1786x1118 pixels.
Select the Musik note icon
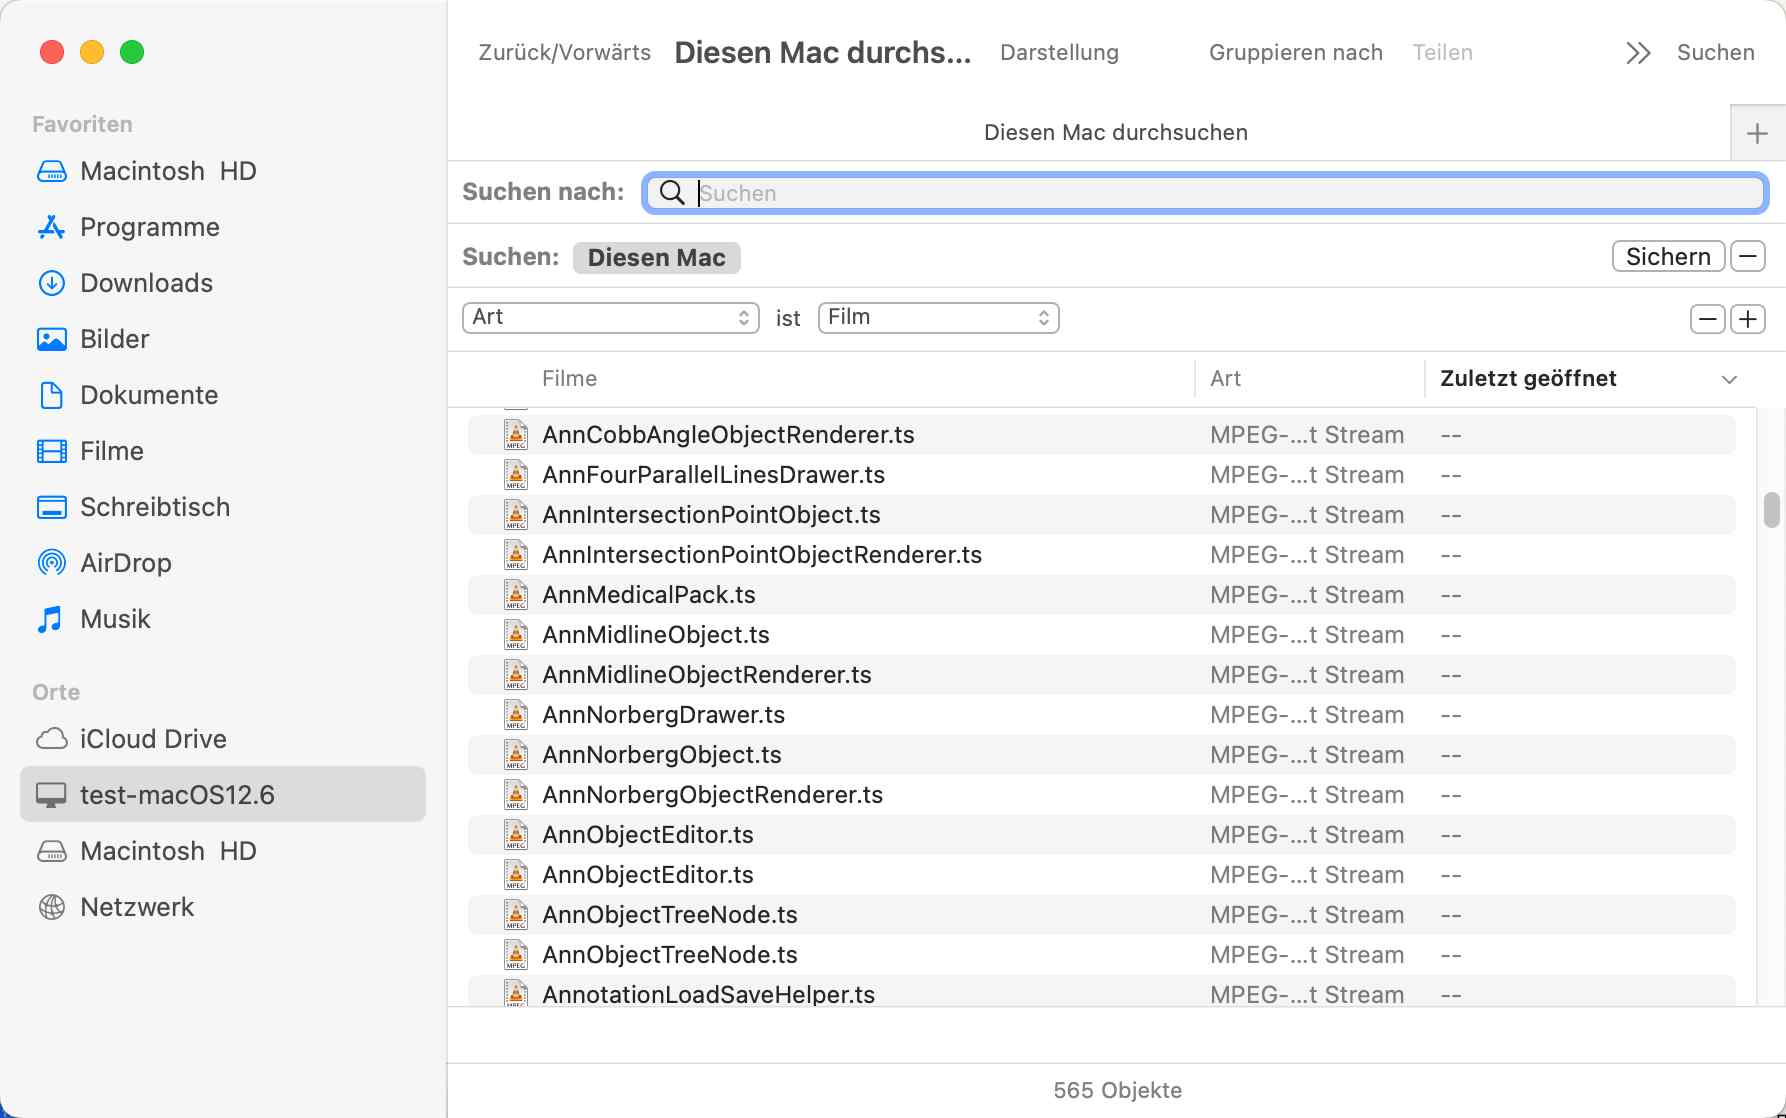(x=50, y=619)
